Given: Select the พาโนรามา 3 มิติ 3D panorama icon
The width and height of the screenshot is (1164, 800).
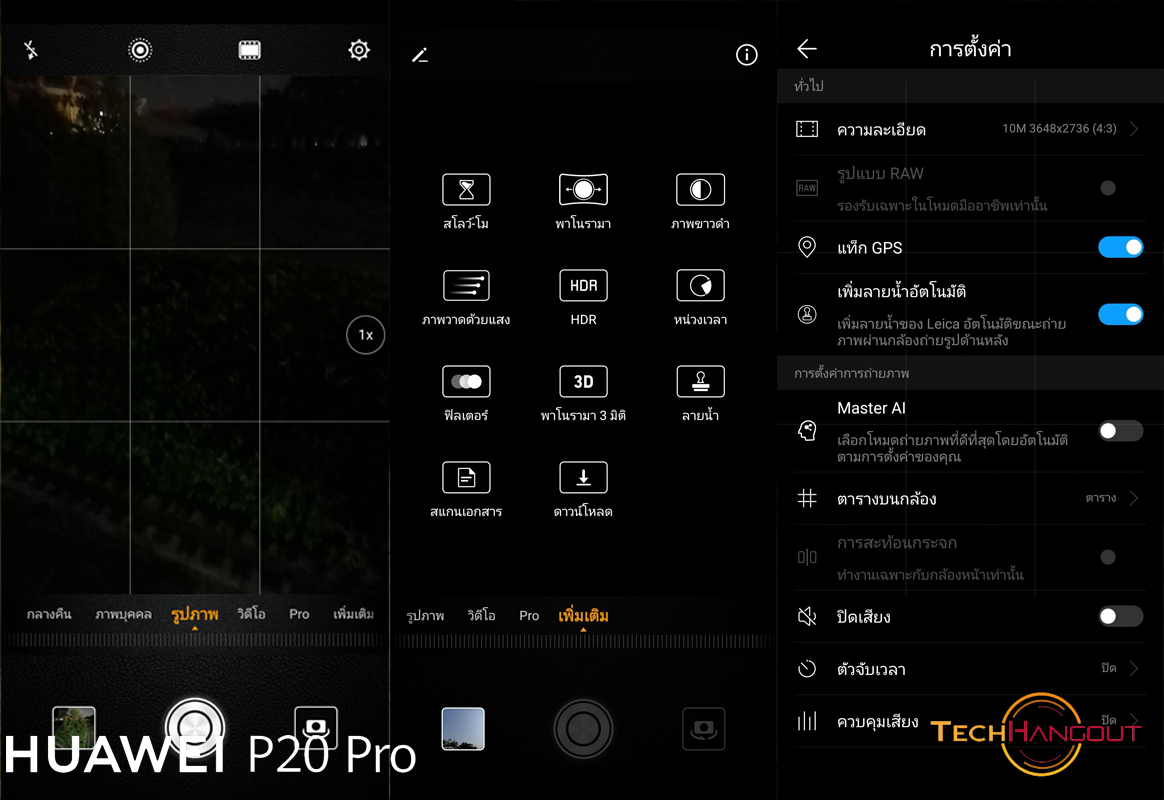Looking at the screenshot, I should [x=583, y=381].
